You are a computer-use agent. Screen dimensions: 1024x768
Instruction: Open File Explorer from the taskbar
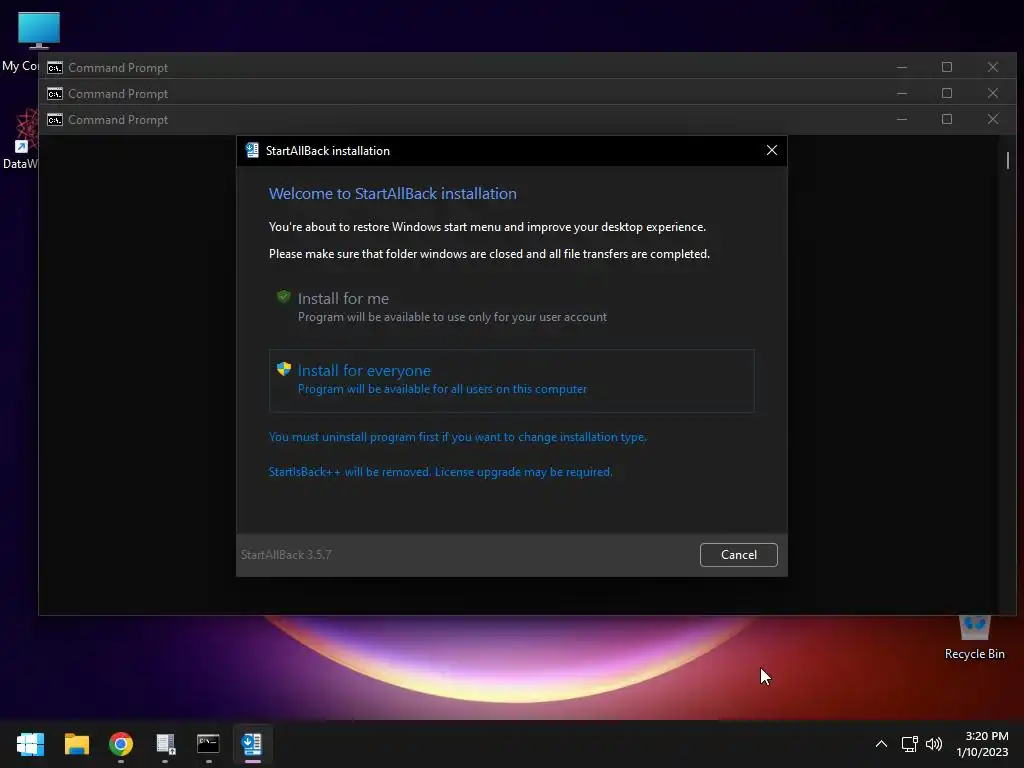coord(76,744)
